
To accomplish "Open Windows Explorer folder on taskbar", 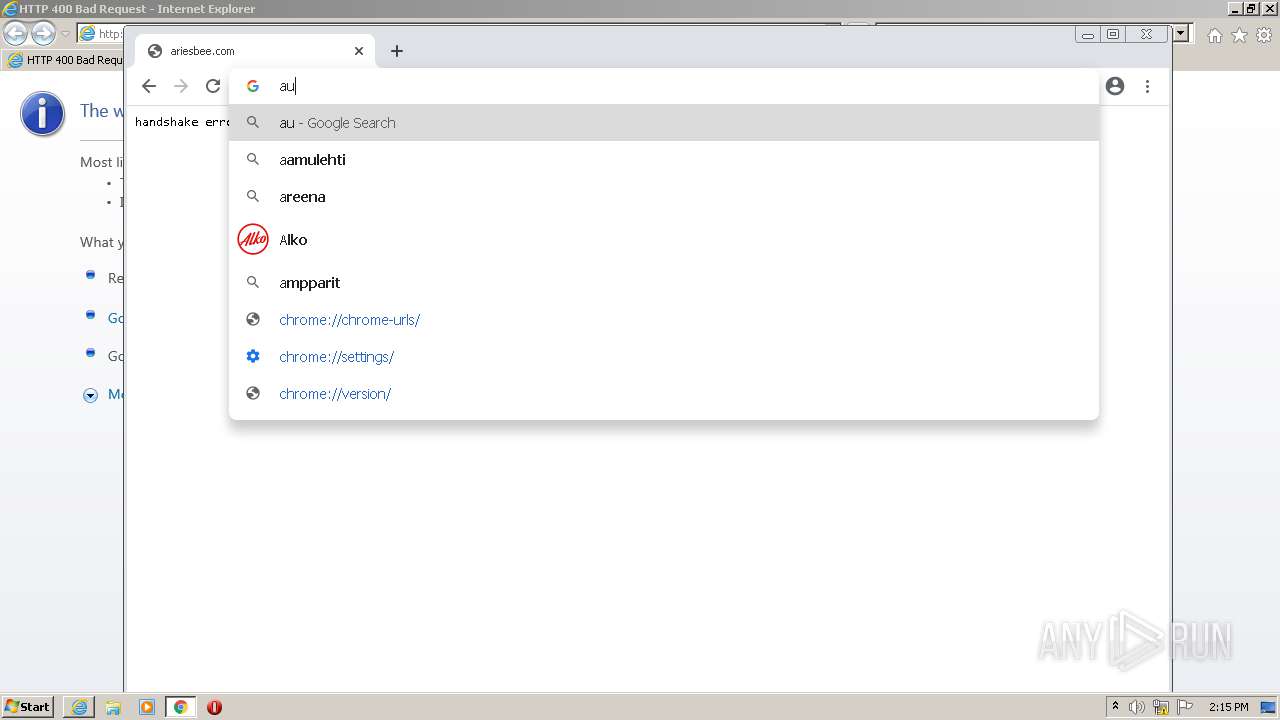I will click(113, 707).
